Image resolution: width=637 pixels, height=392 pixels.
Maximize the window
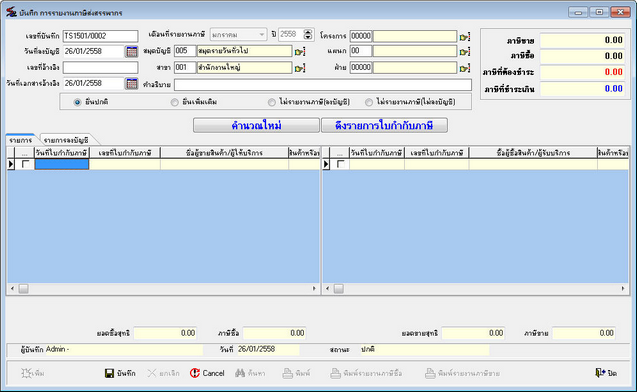pyautogui.click(x=599, y=12)
